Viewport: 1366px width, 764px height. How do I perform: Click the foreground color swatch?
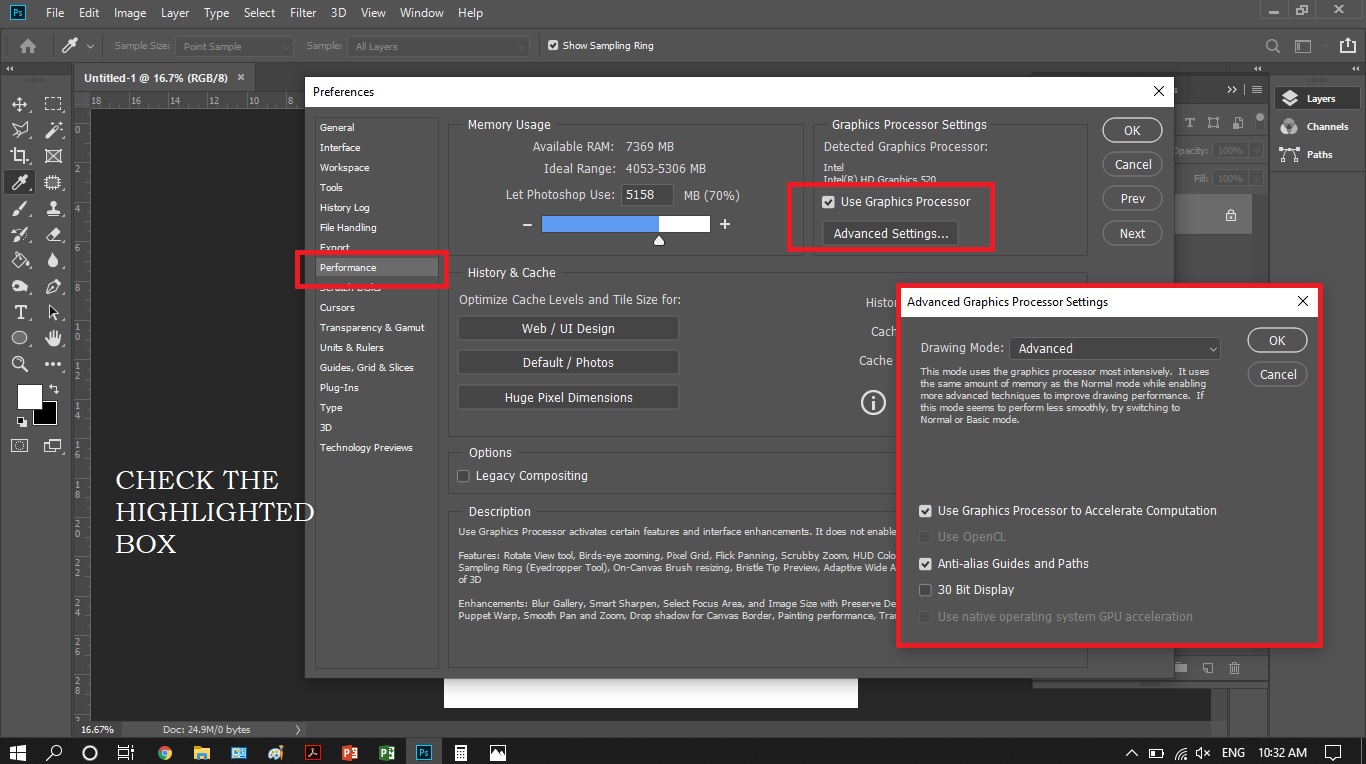[x=30, y=396]
